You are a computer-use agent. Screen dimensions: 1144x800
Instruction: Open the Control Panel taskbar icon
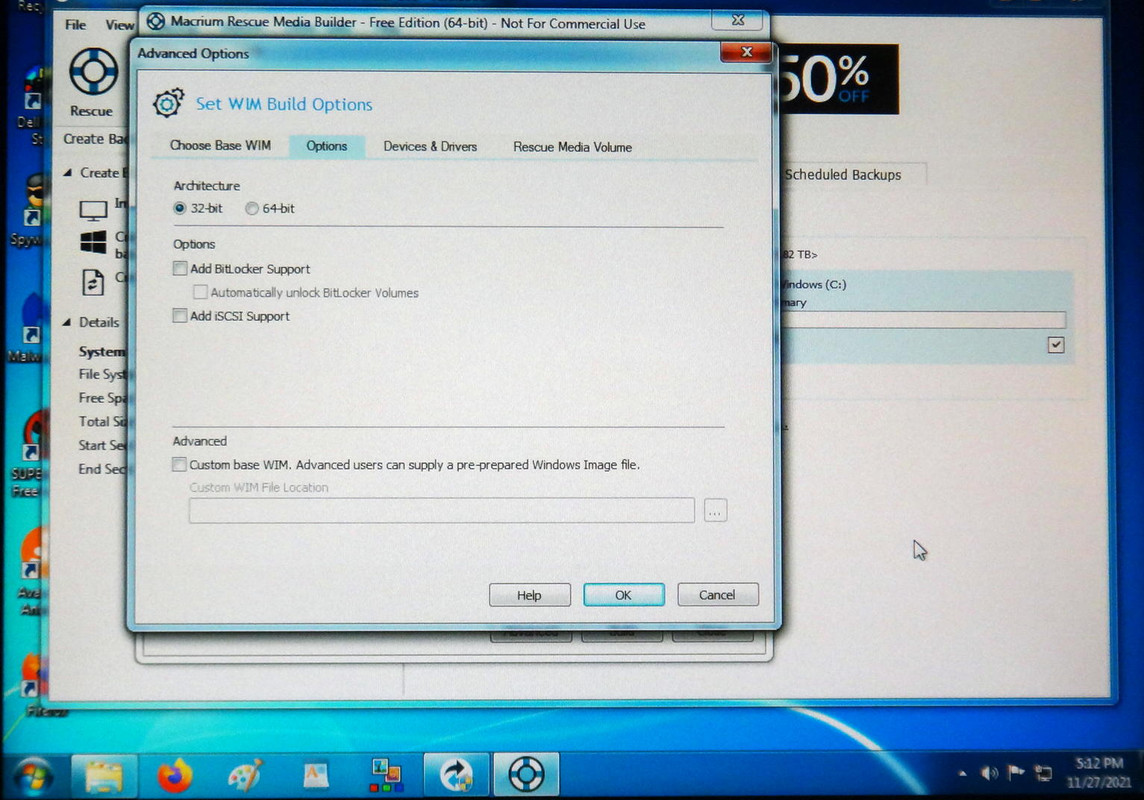[386, 776]
